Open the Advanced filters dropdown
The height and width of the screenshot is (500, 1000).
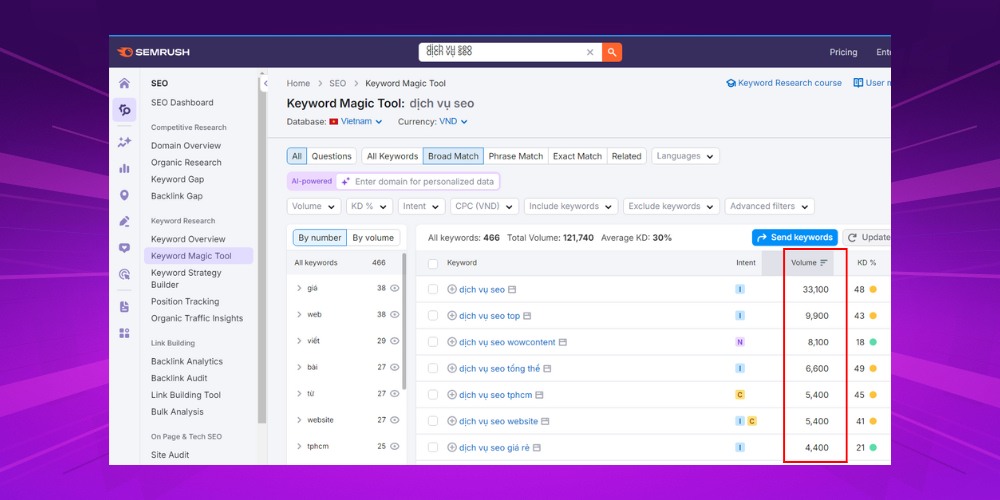point(769,207)
